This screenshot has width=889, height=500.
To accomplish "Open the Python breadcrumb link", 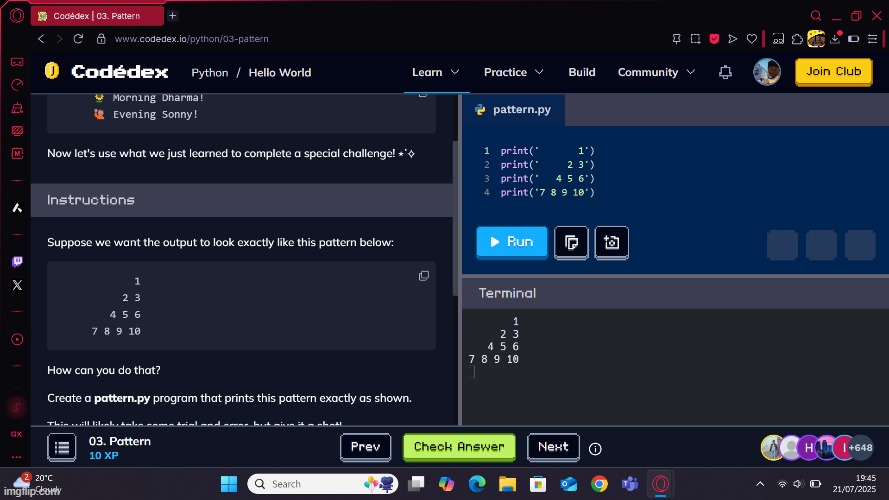I will [210, 73].
